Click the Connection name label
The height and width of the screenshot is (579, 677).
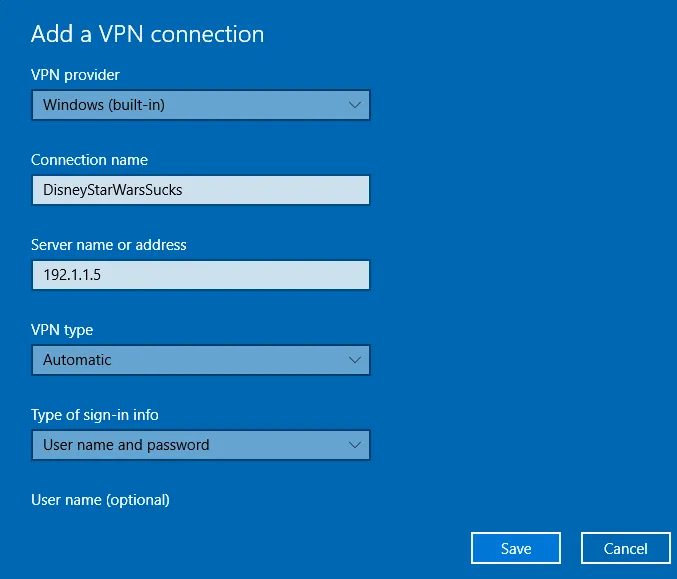[89, 160]
